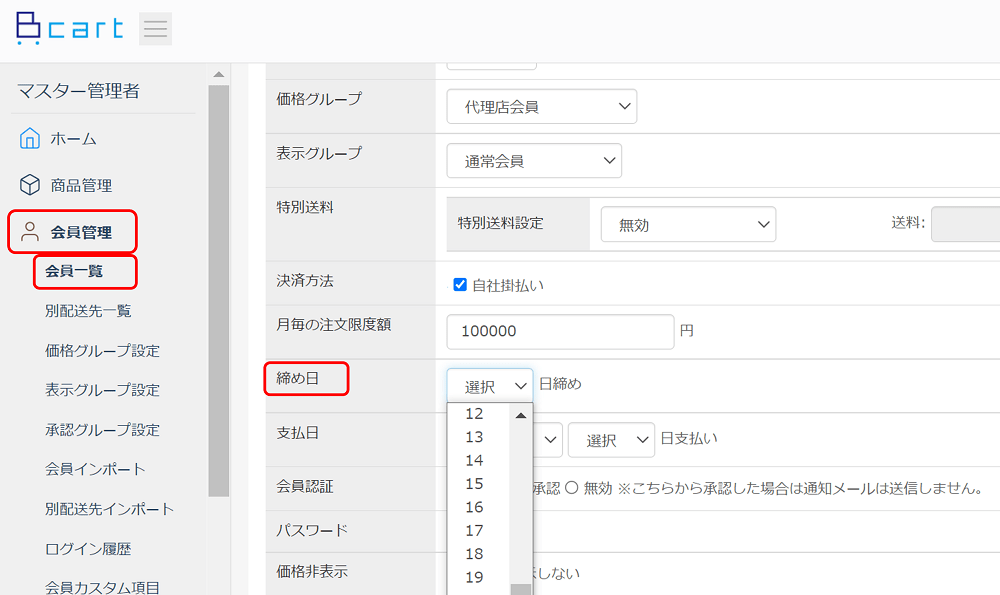Open 表示グループ設定 in the sidebar
1000x595 pixels.
click(102, 390)
